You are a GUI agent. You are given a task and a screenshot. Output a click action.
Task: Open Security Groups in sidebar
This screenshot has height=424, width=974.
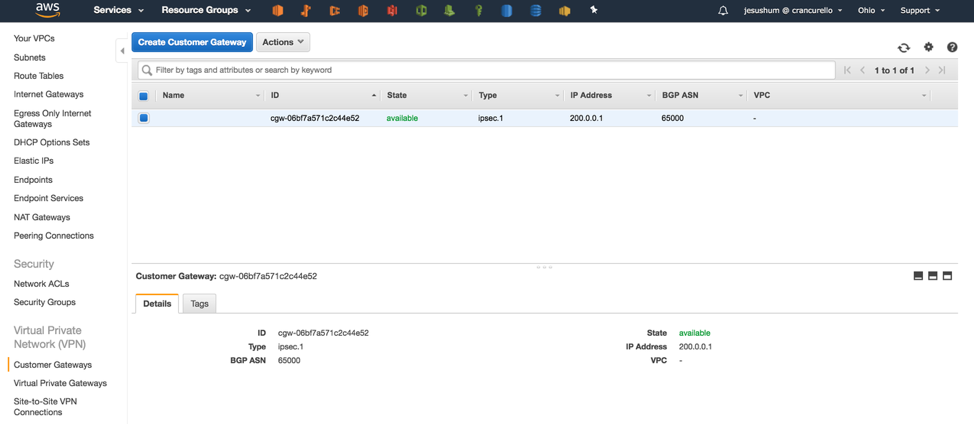pos(45,302)
